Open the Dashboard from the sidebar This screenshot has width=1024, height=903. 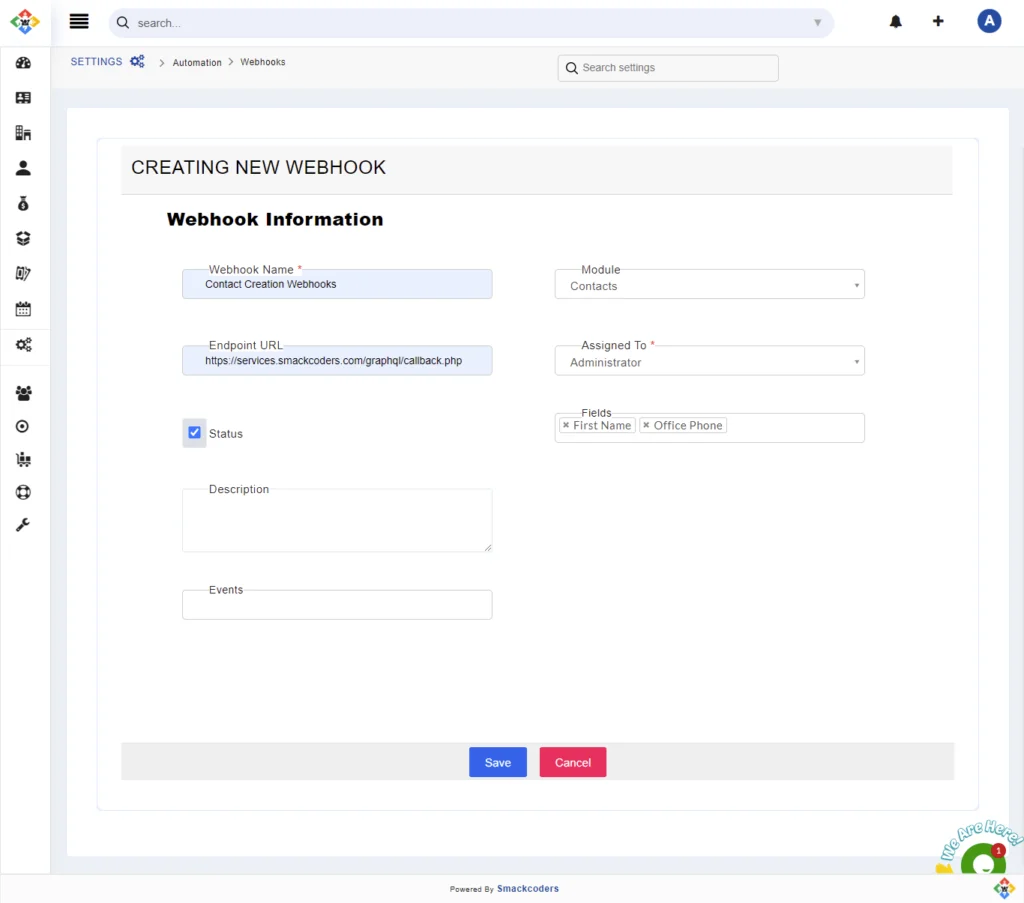coord(24,62)
